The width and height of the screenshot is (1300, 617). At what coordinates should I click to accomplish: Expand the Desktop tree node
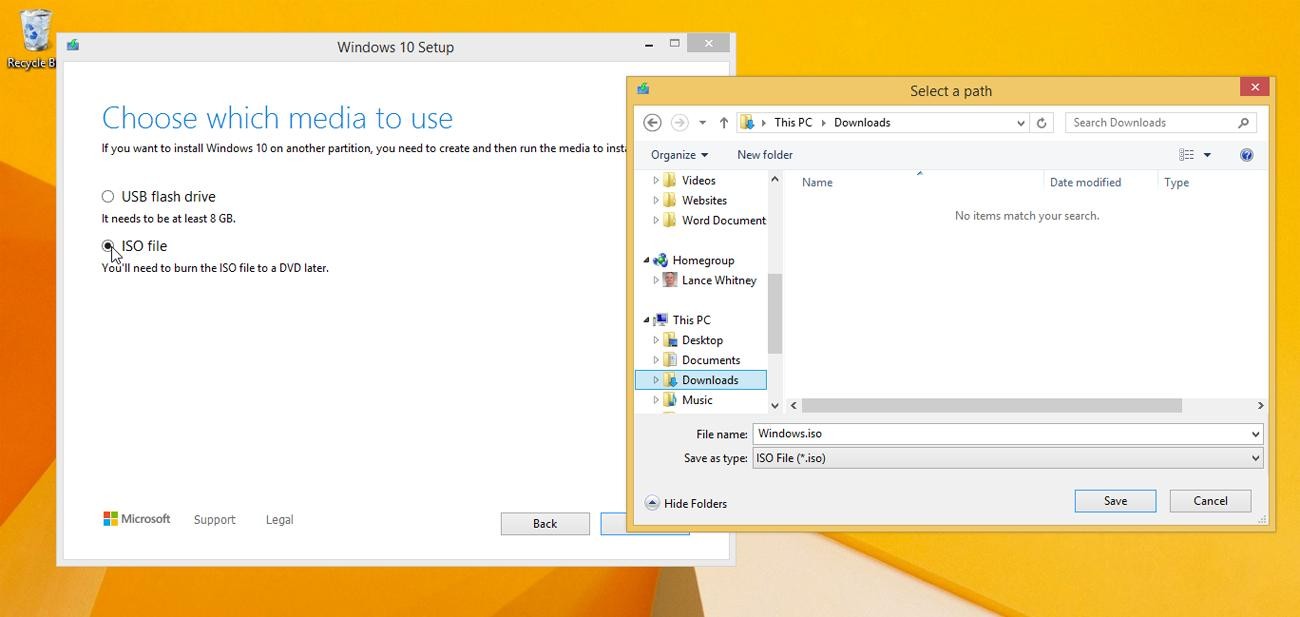[x=656, y=341]
